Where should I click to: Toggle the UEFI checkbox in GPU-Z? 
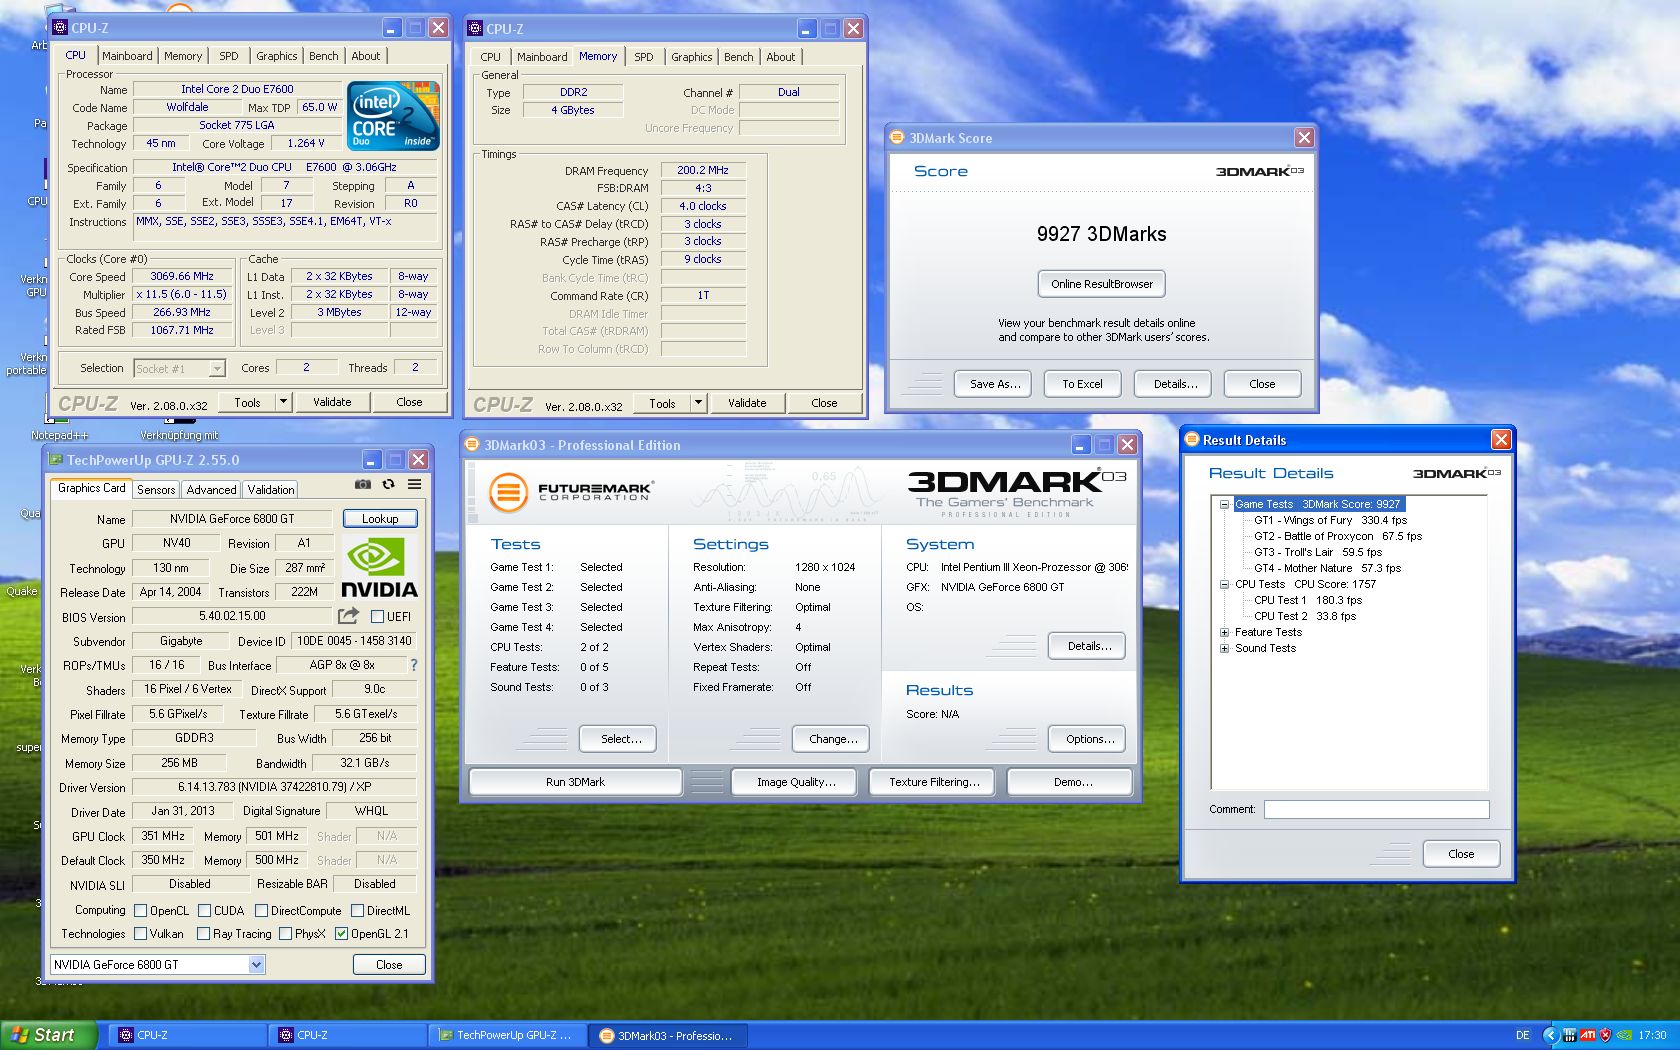coord(378,617)
